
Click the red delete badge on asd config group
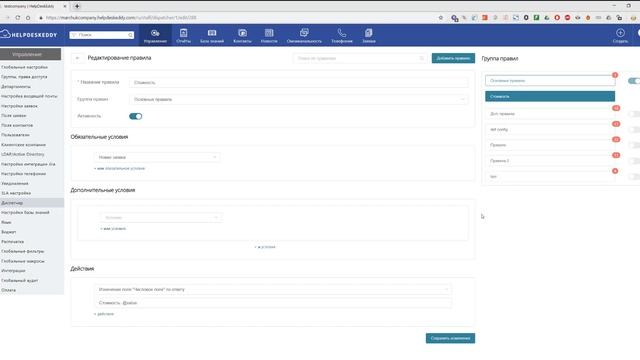(x=616, y=124)
